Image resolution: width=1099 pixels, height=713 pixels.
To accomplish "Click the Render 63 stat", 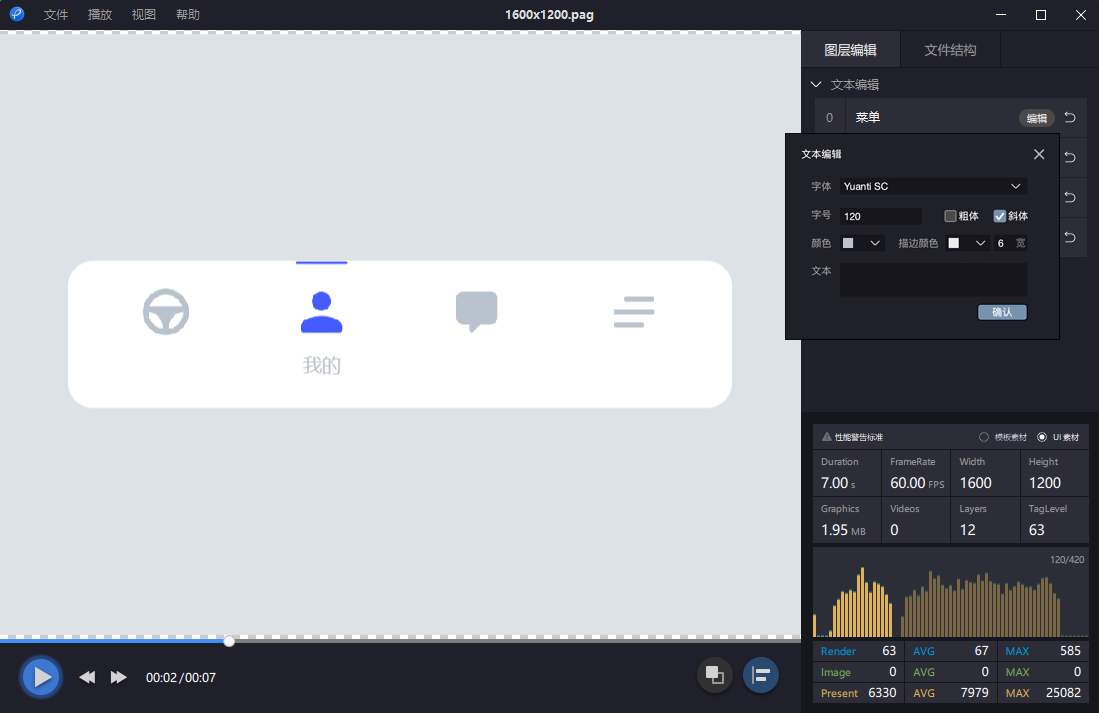I will (859, 651).
